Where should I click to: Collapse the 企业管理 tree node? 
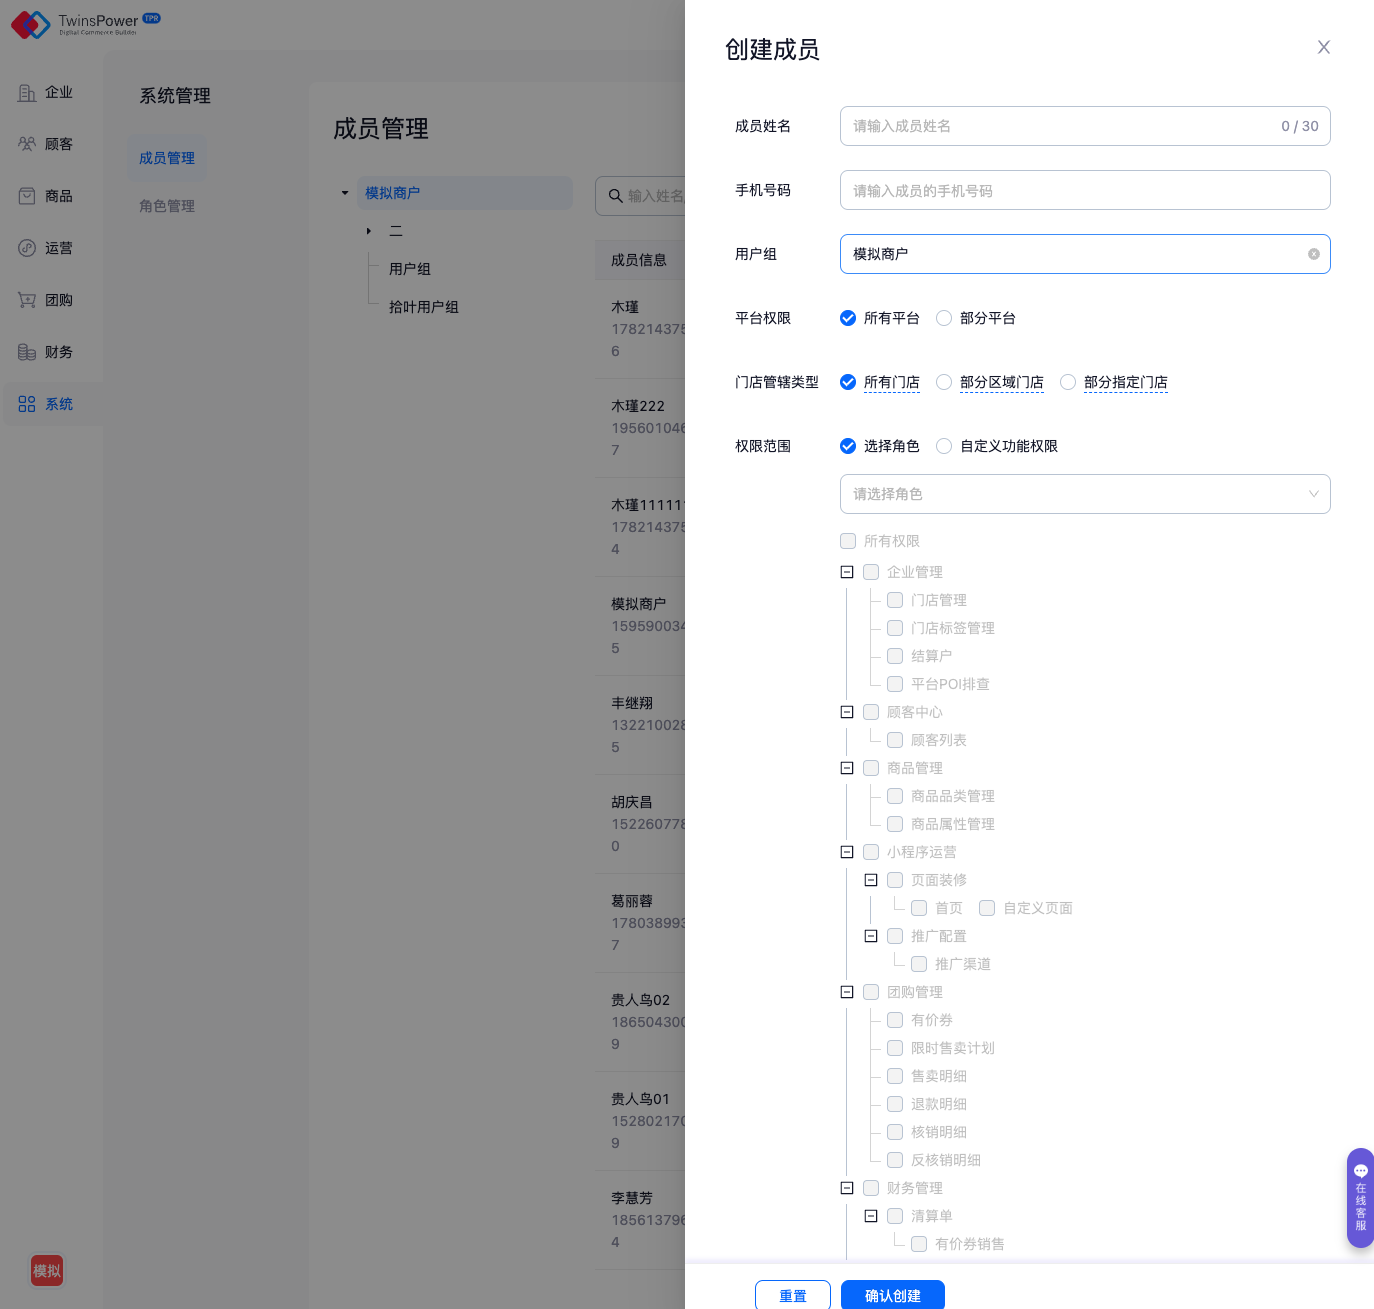(847, 572)
